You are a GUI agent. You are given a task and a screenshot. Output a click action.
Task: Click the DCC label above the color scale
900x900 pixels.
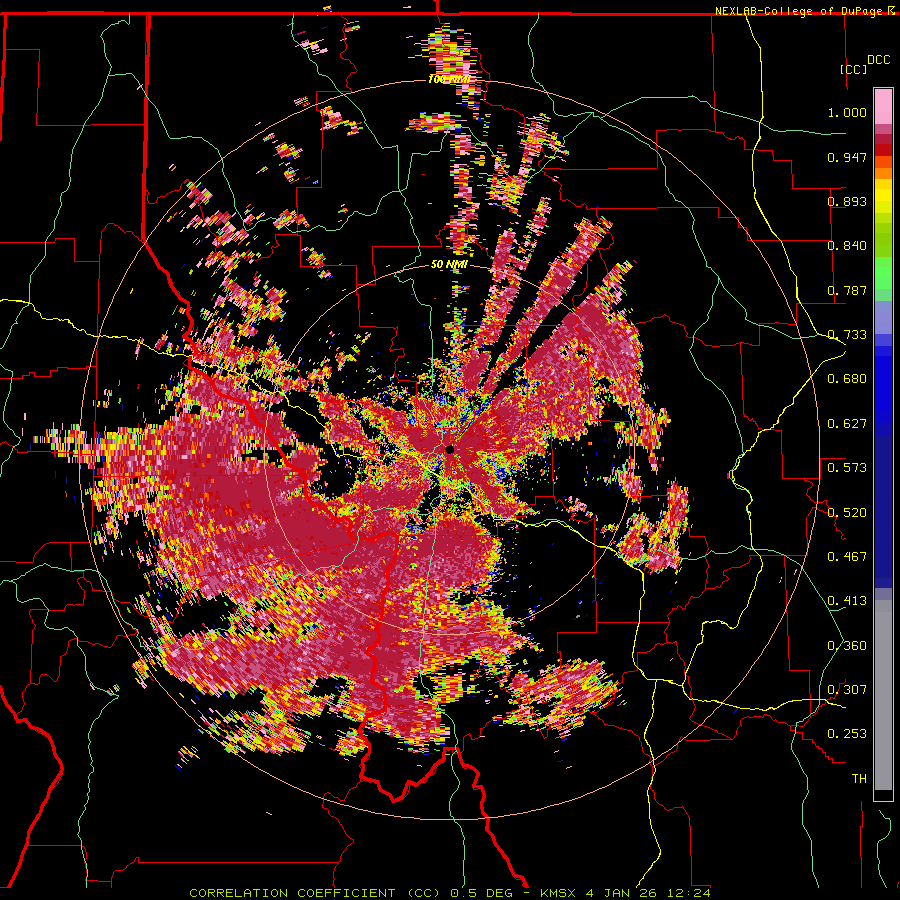pos(878,60)
